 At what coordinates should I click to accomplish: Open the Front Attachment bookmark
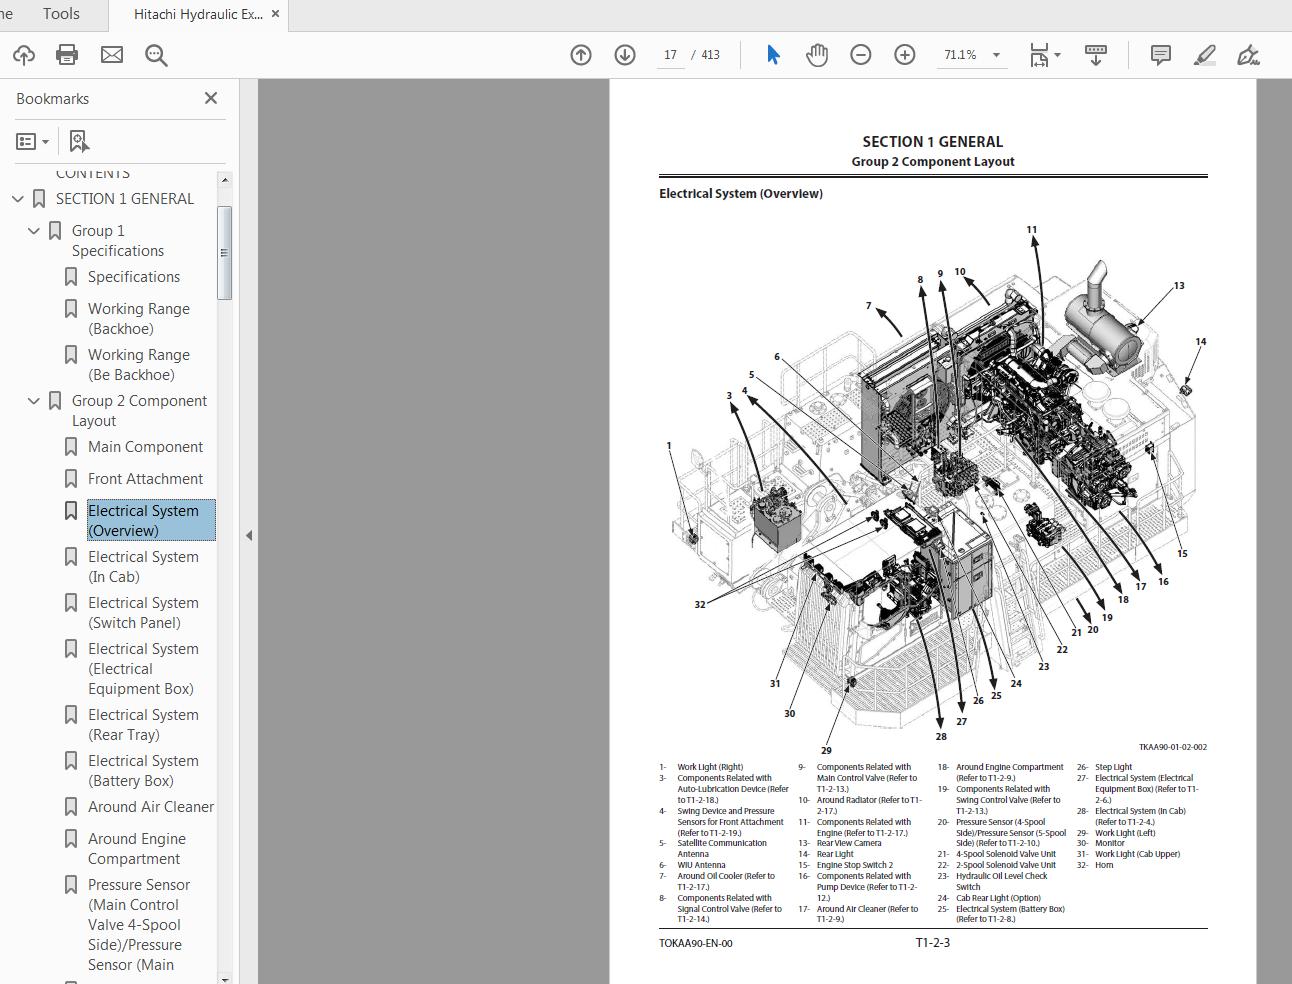click(145, 479)
